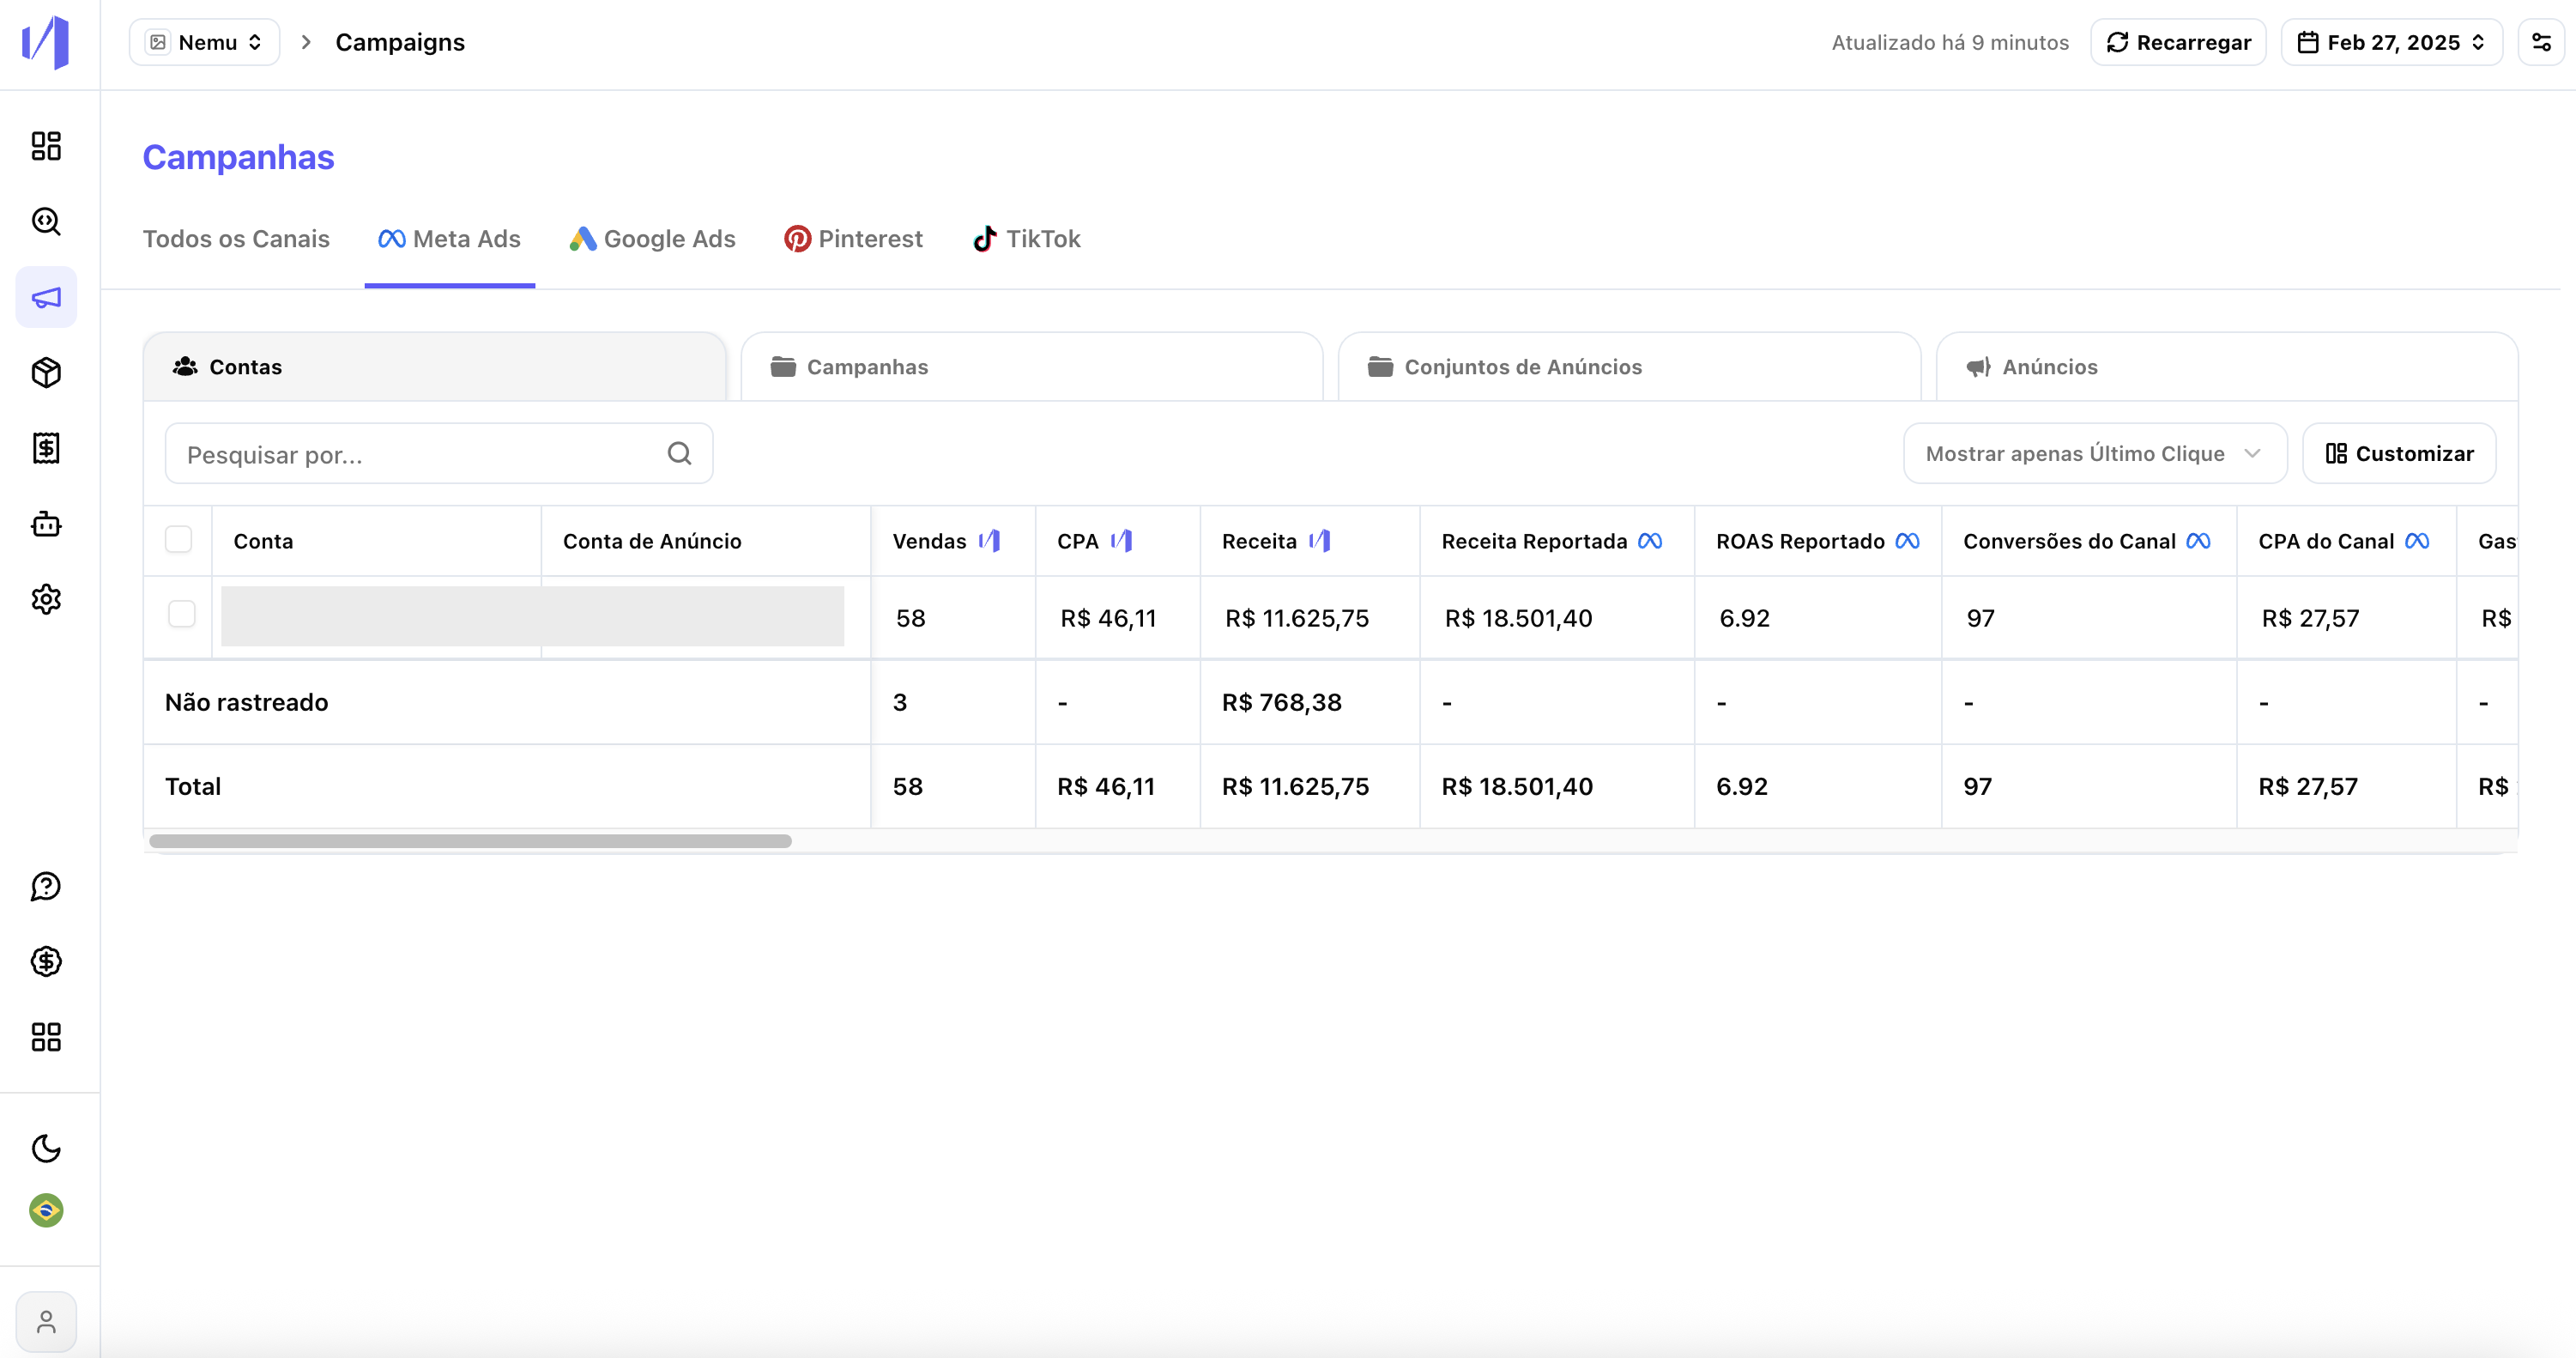This screenshot has width=2576, height=1358.
Task: Expand Mostrar apenas Último Clique dropdown
Action: pyautogui.click(x=2095, y=454)
